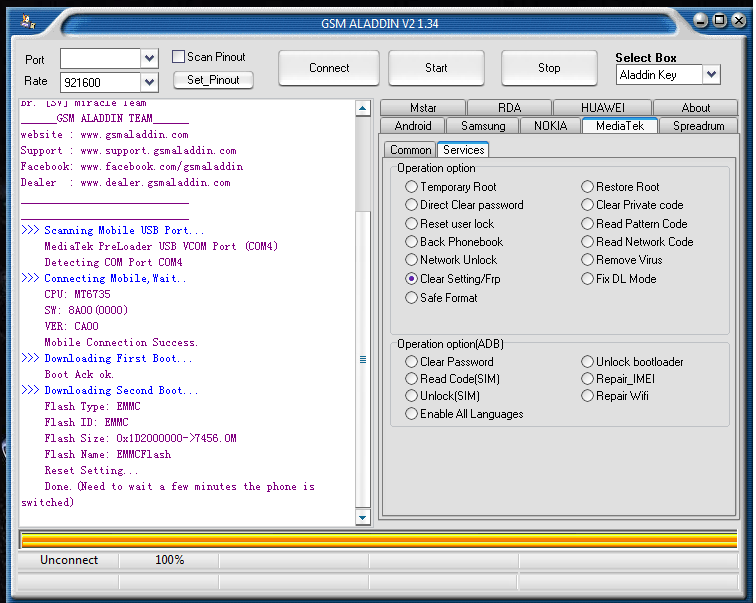Open the RDA tab
Viewport: 756px width, 603px height.
[x=509, y=107]
